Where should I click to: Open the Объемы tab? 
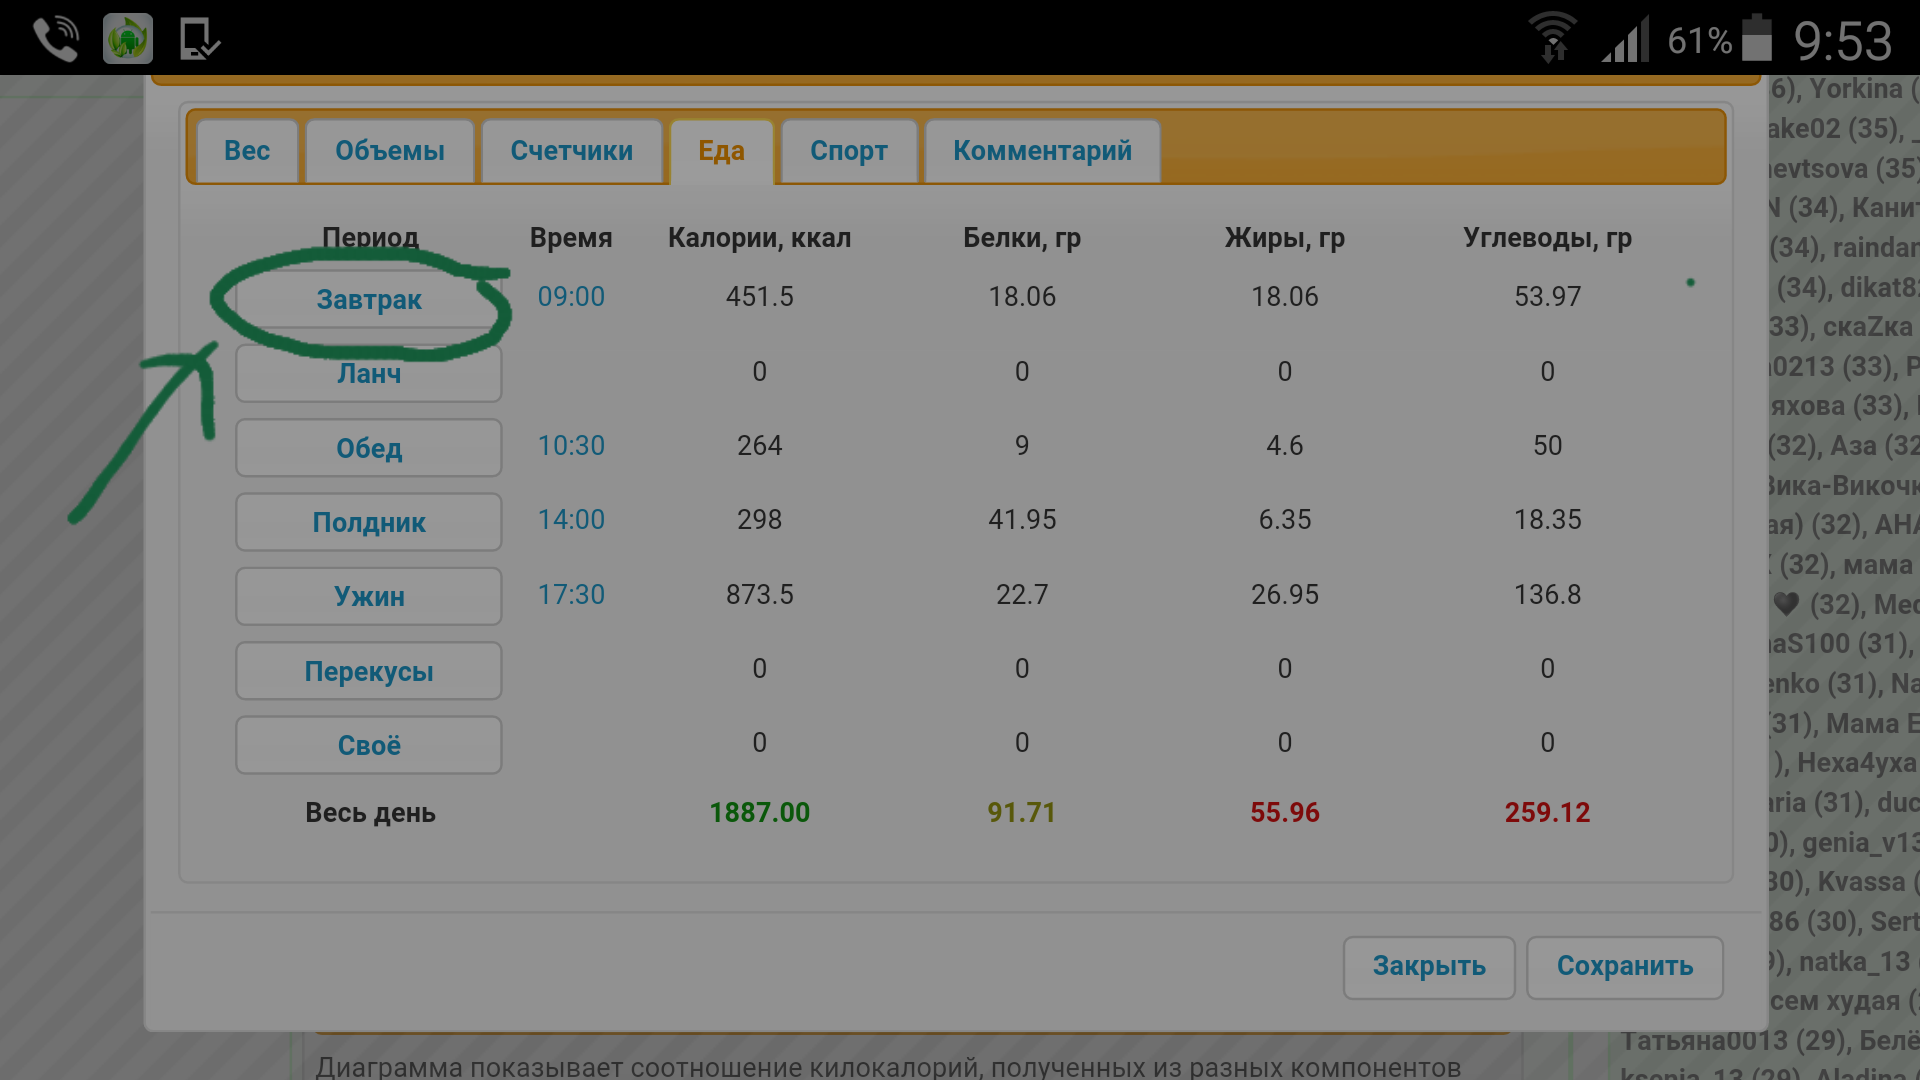coord(389,151)
